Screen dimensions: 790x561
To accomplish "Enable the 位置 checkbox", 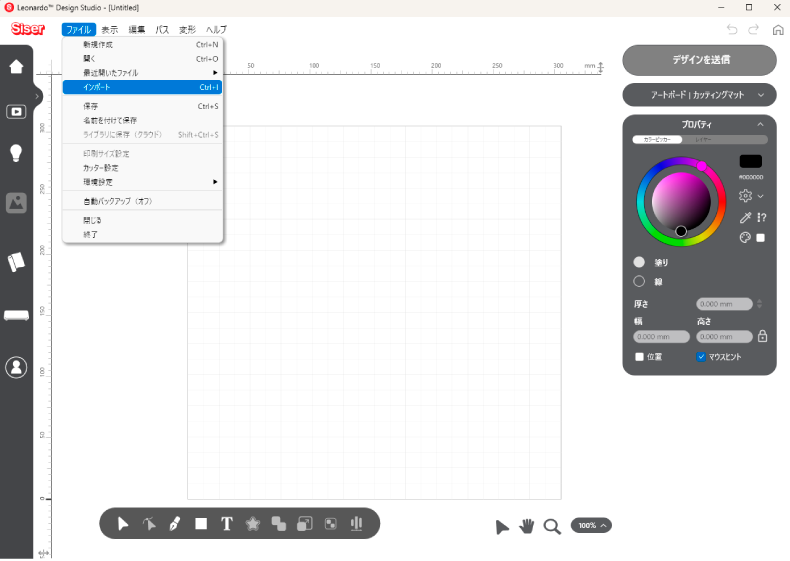I will 639,357.
